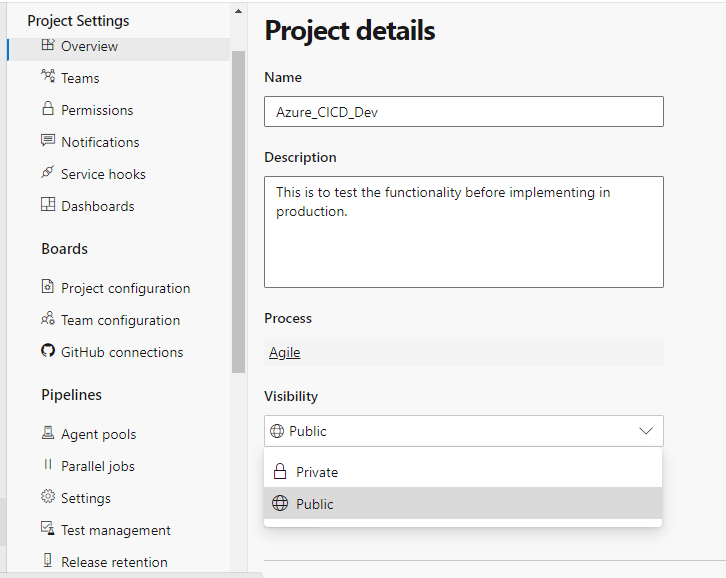Click the Service hooks plug icon

(48, 172)
